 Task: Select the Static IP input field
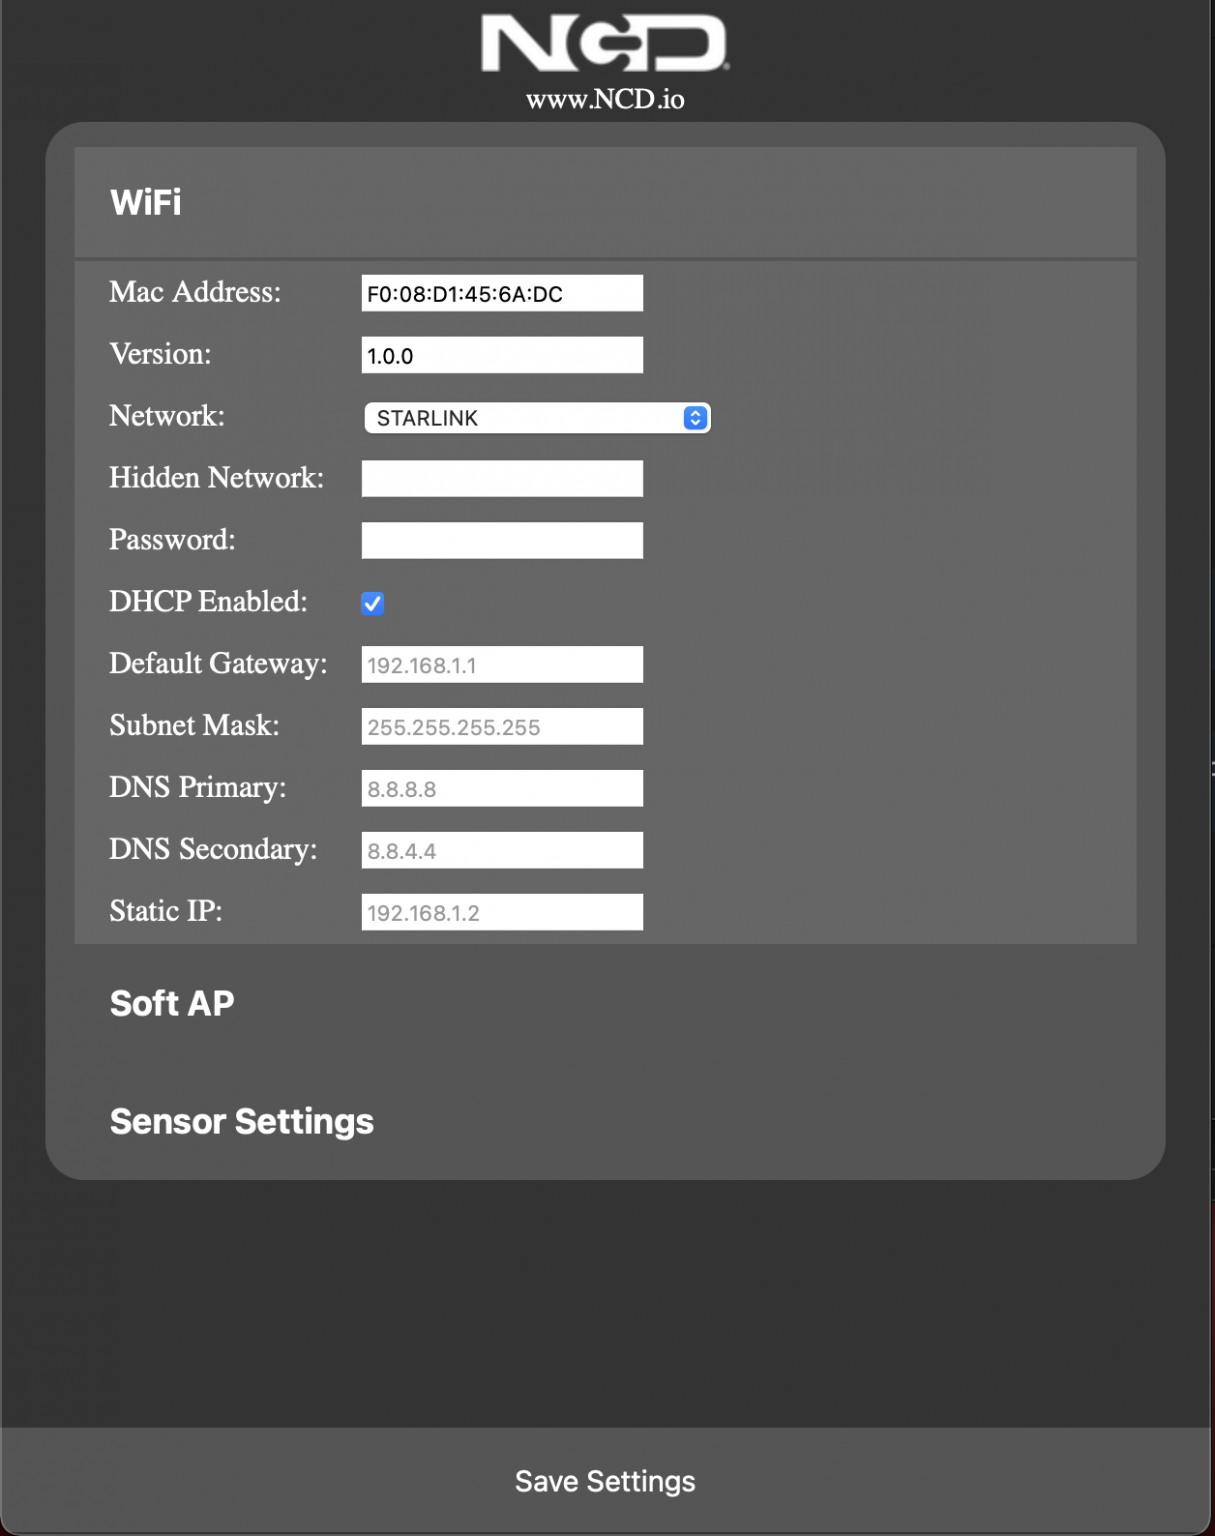501,911
